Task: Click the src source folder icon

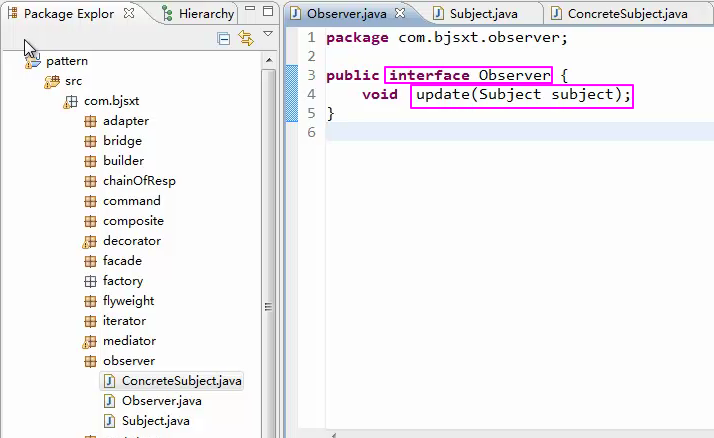Action: (x=52, y=81)
